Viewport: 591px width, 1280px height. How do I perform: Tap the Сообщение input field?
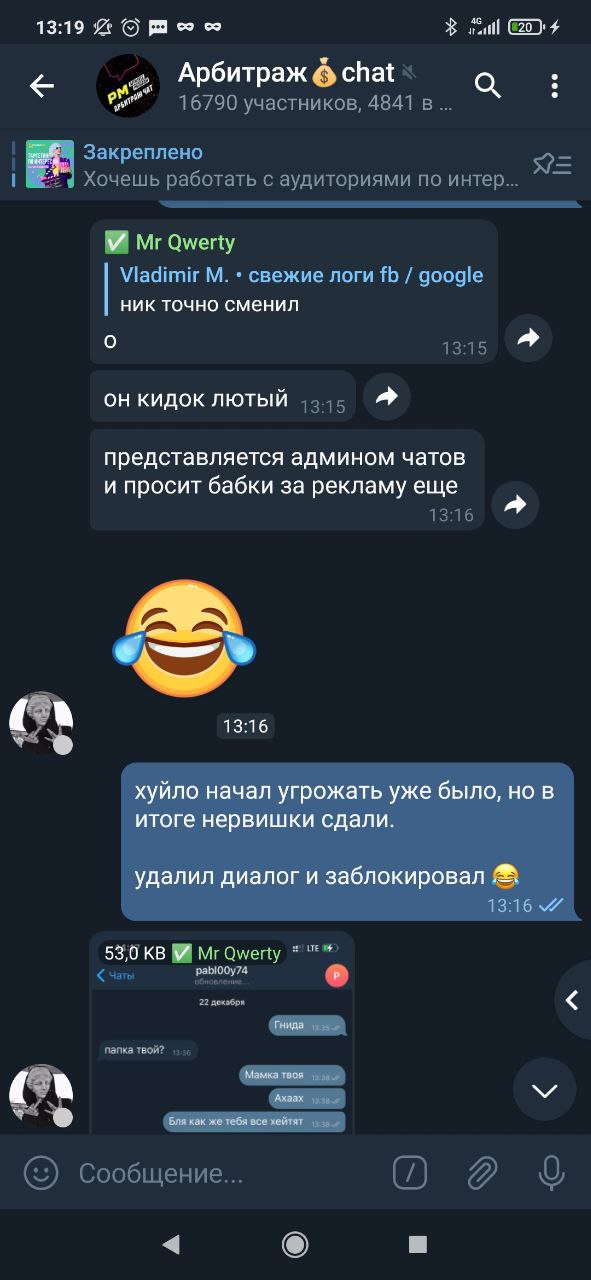[x=225, y=1172]
